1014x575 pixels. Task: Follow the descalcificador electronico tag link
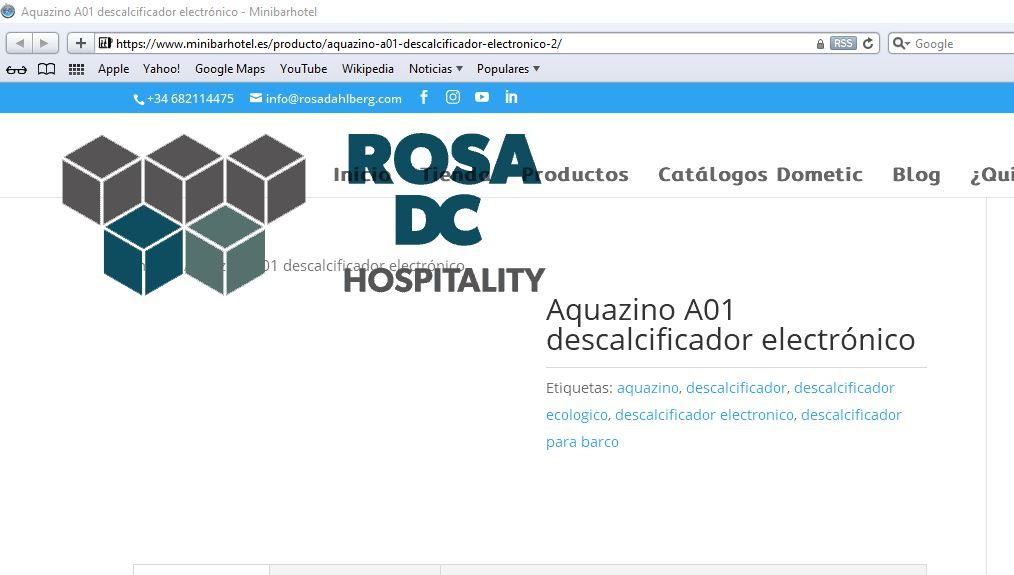point(704,415)
